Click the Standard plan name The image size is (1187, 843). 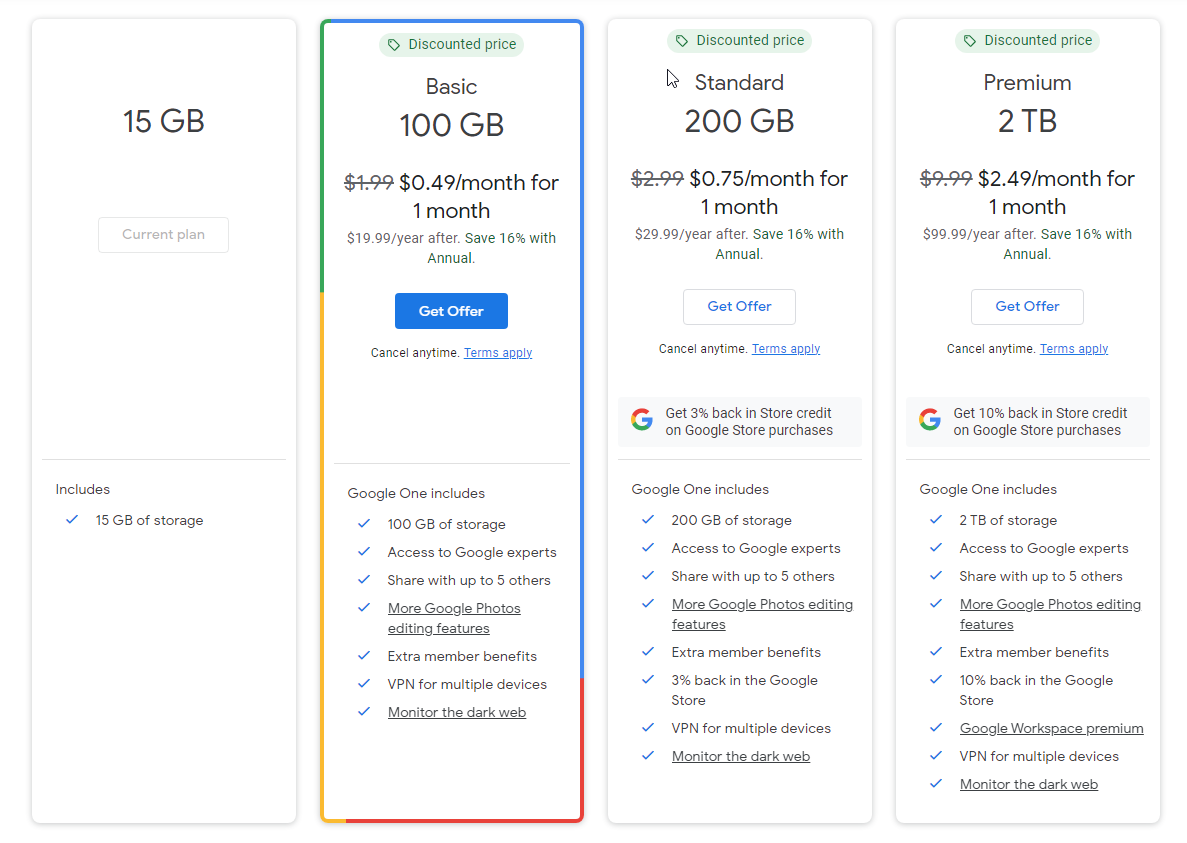coord(740,82)
